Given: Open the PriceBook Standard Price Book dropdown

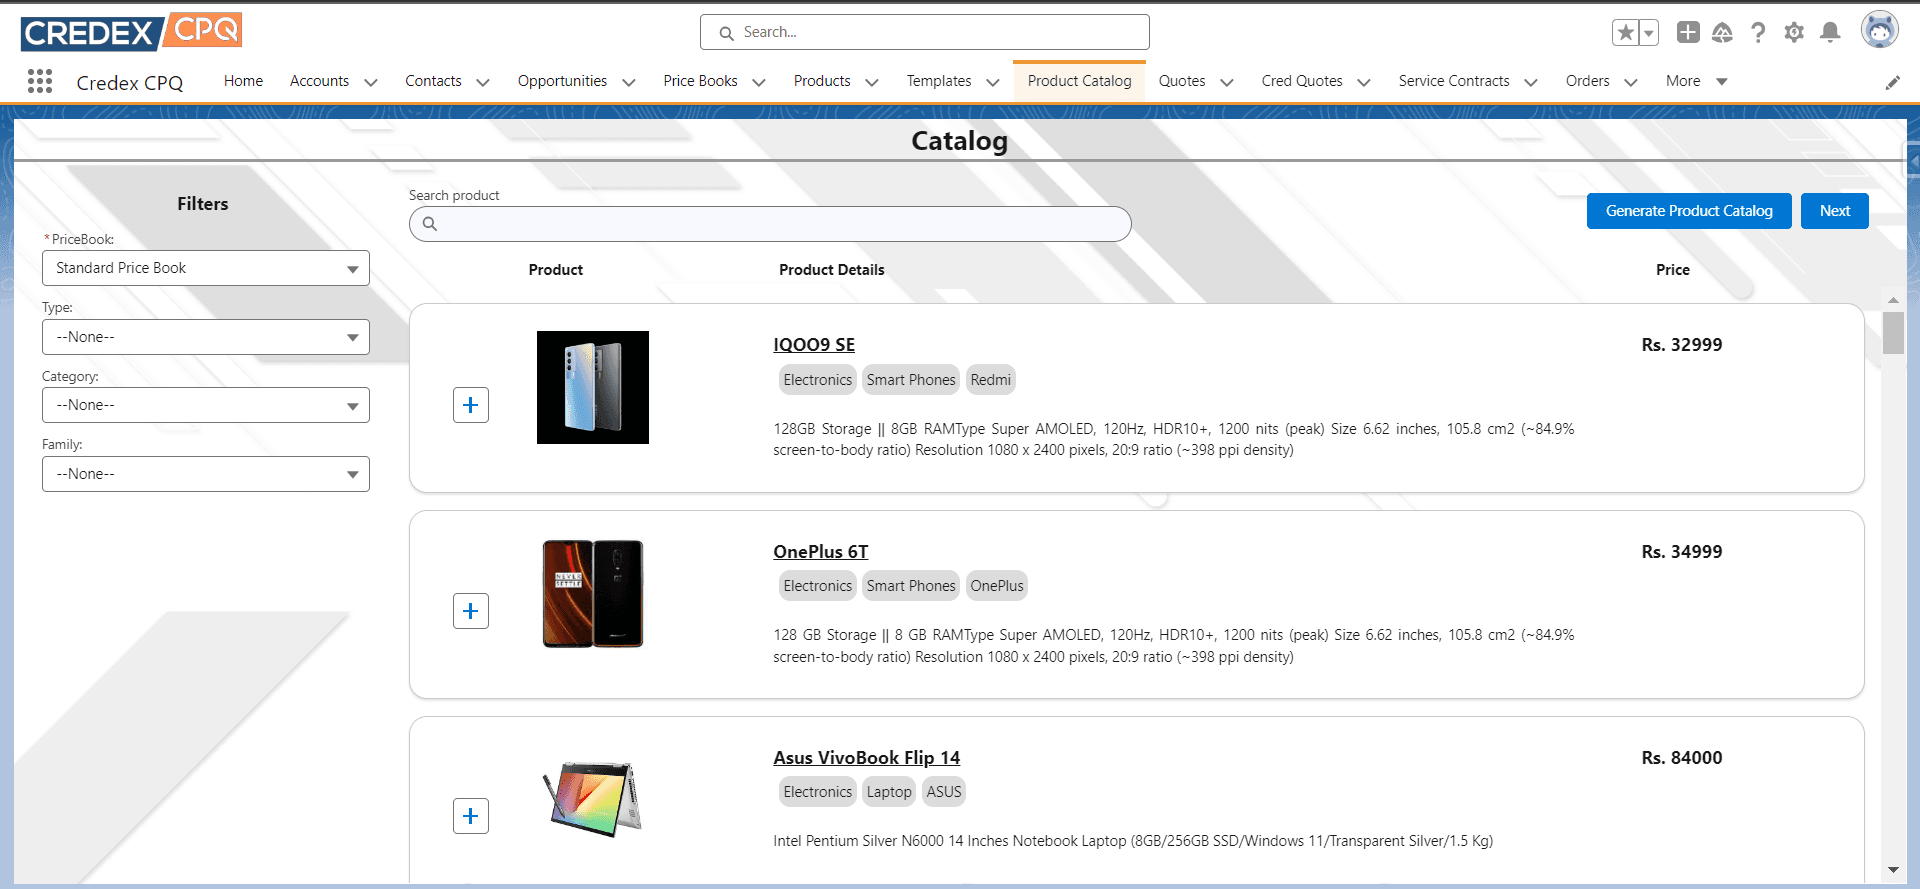Looking at the screenshot, I should pos(206,268).
